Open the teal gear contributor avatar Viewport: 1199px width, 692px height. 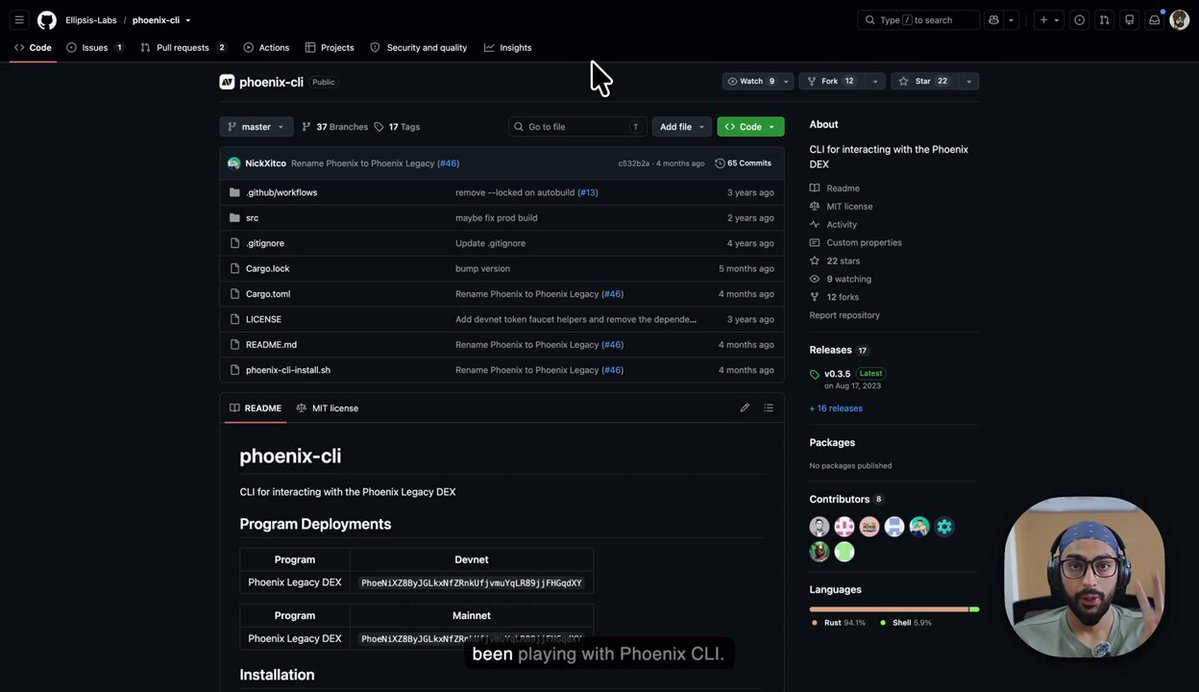tap(944, 526)
